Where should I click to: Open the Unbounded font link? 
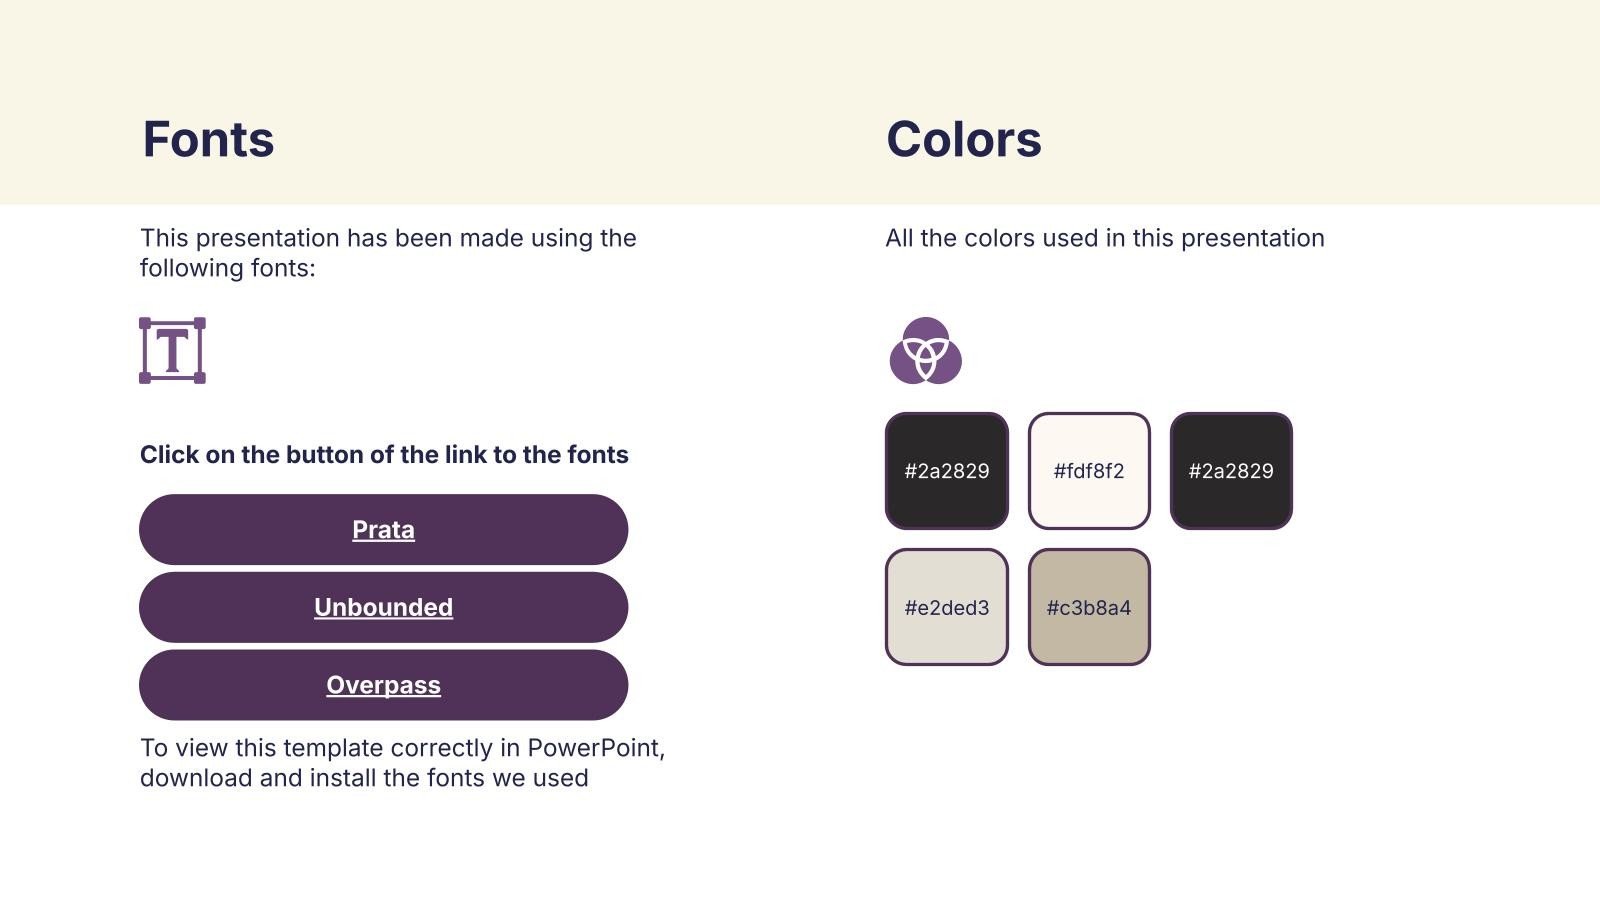(383, 608)
